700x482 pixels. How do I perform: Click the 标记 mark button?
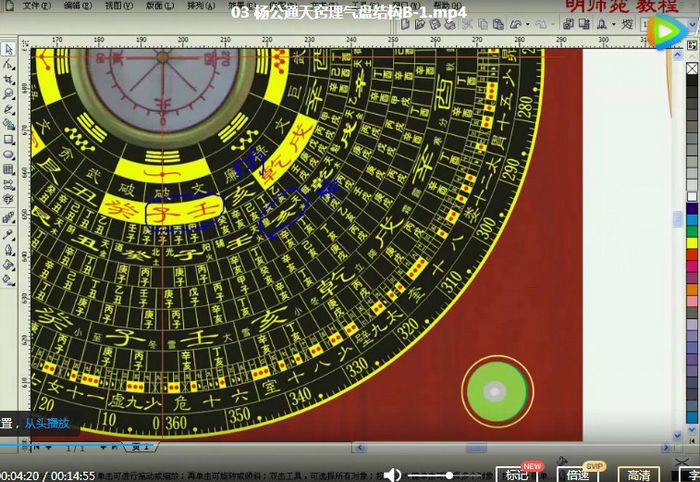pyautogui.click(x=517, y=475)
